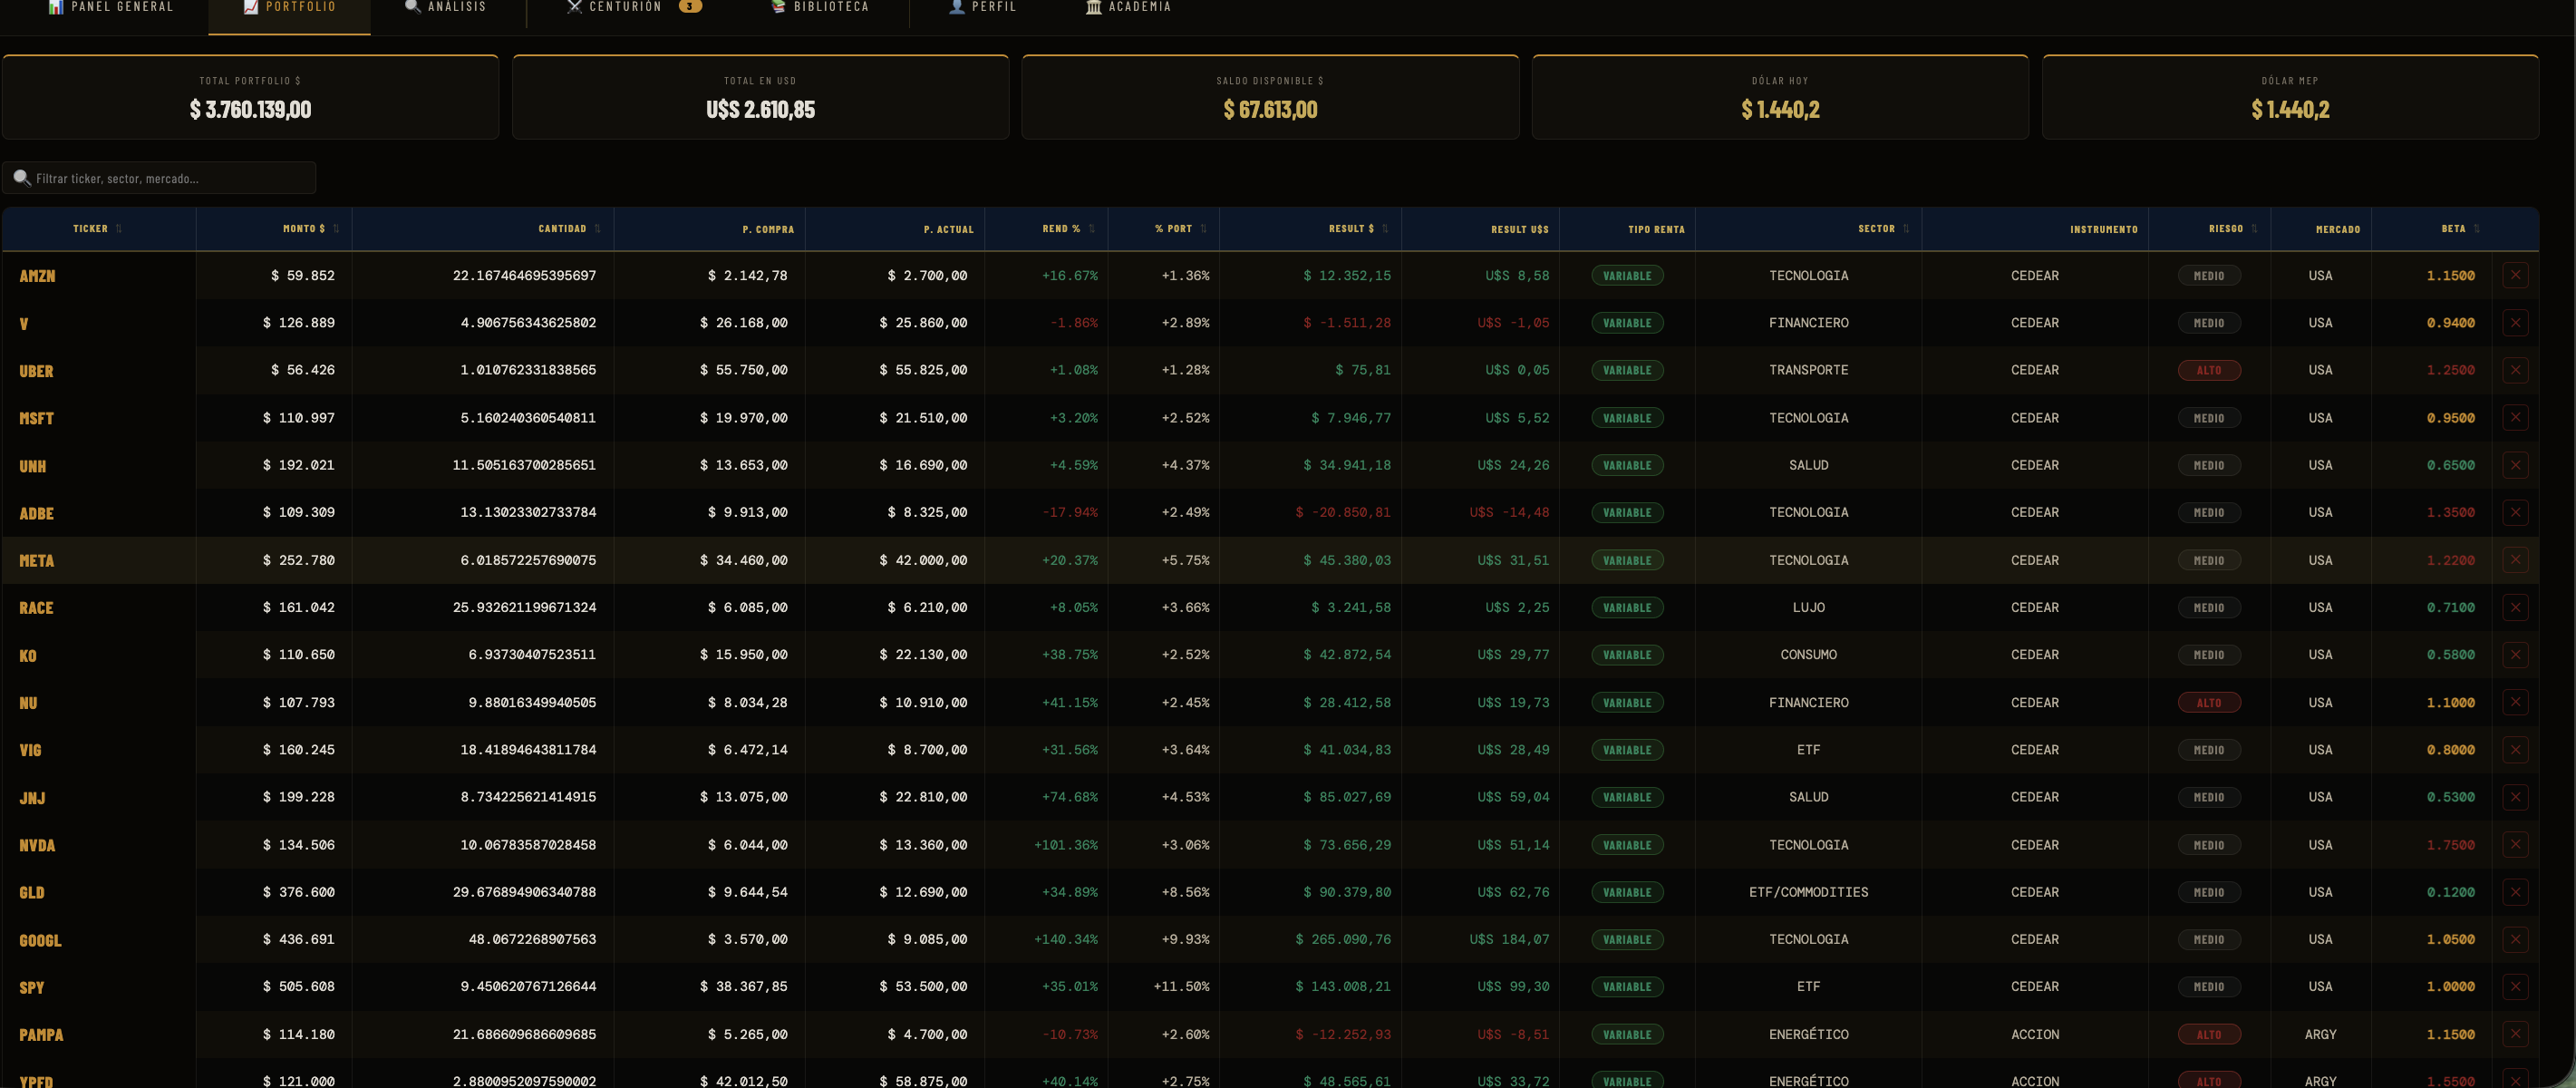Click the MEDIO risk badge for SPY
The image size is (2576, 1088).
pyautogui.click(x=2209, y=987)
